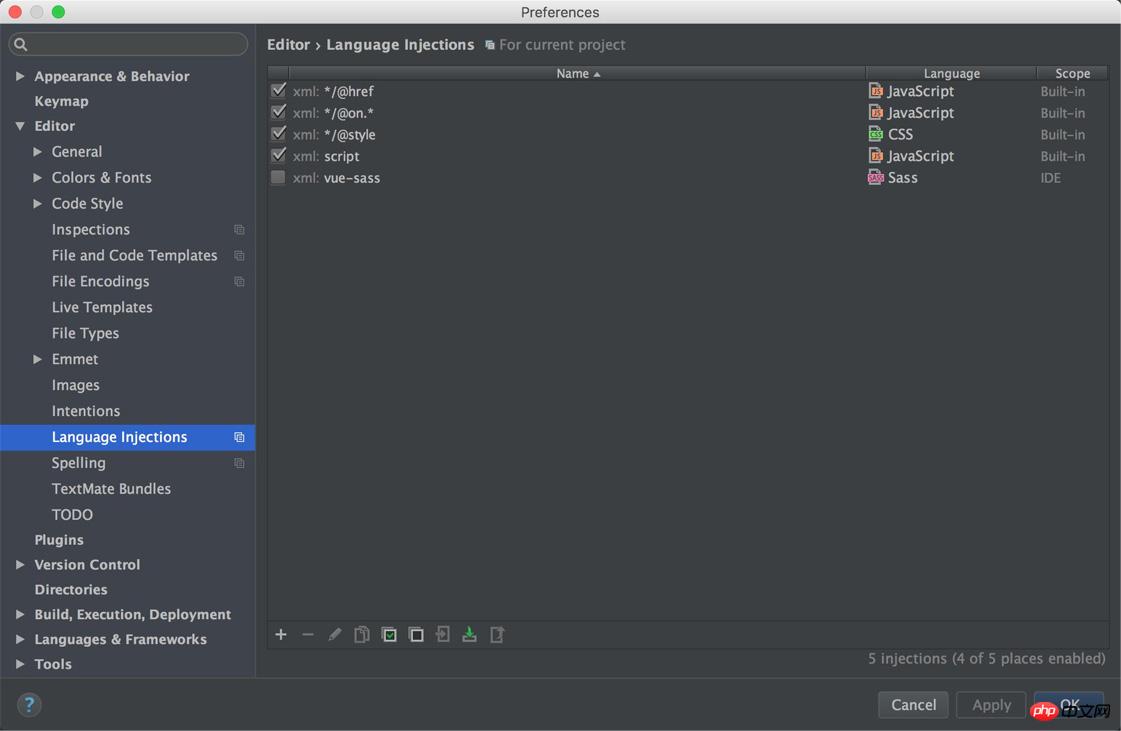Open the Keymap settings page
The height and width of the screenshot is (731, 1121).
[61, 101]
